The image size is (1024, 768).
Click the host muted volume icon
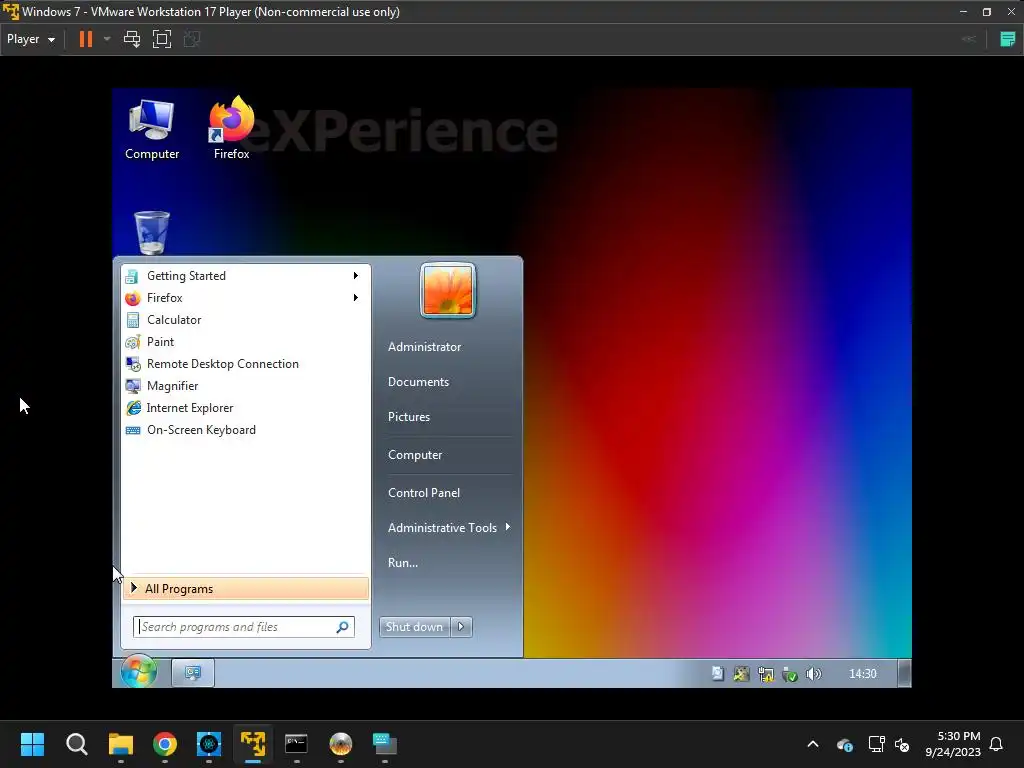[902, 744]
